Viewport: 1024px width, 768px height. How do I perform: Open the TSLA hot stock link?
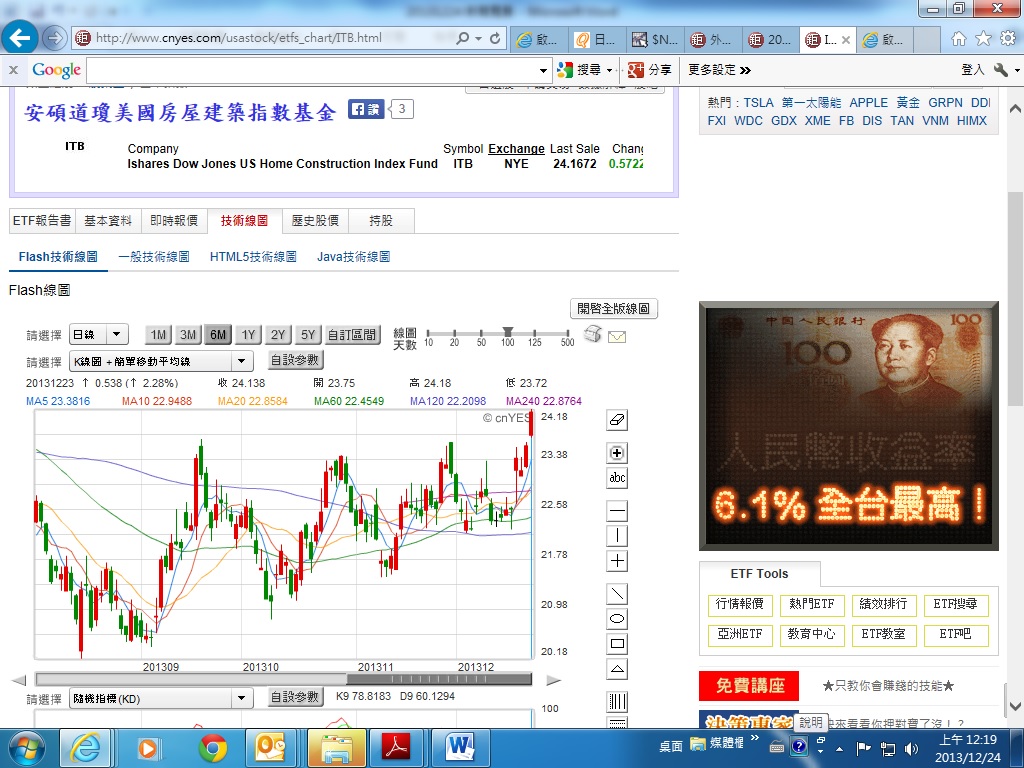(758, 103)
